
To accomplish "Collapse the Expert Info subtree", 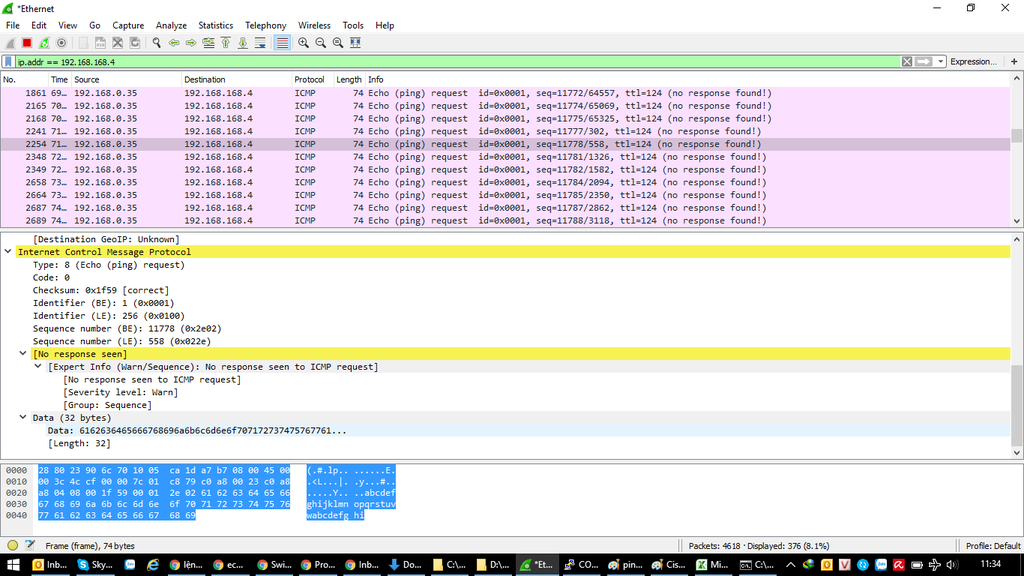I will 39,367.
